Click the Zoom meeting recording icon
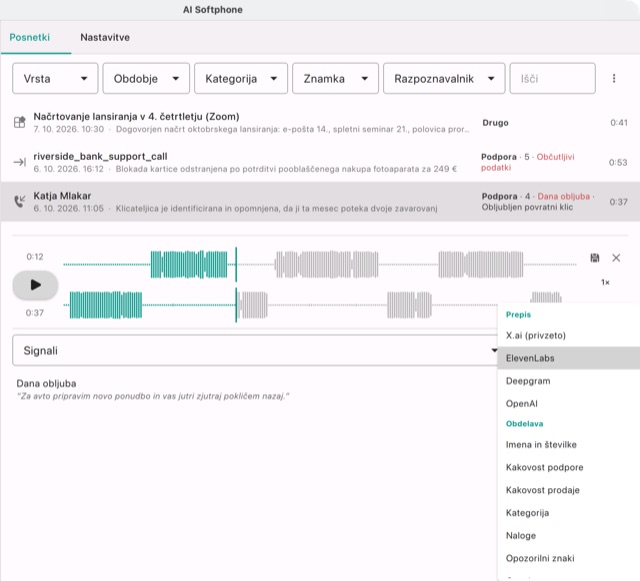The height and width of the screenshot is (581, 640). tap(20, 122)
